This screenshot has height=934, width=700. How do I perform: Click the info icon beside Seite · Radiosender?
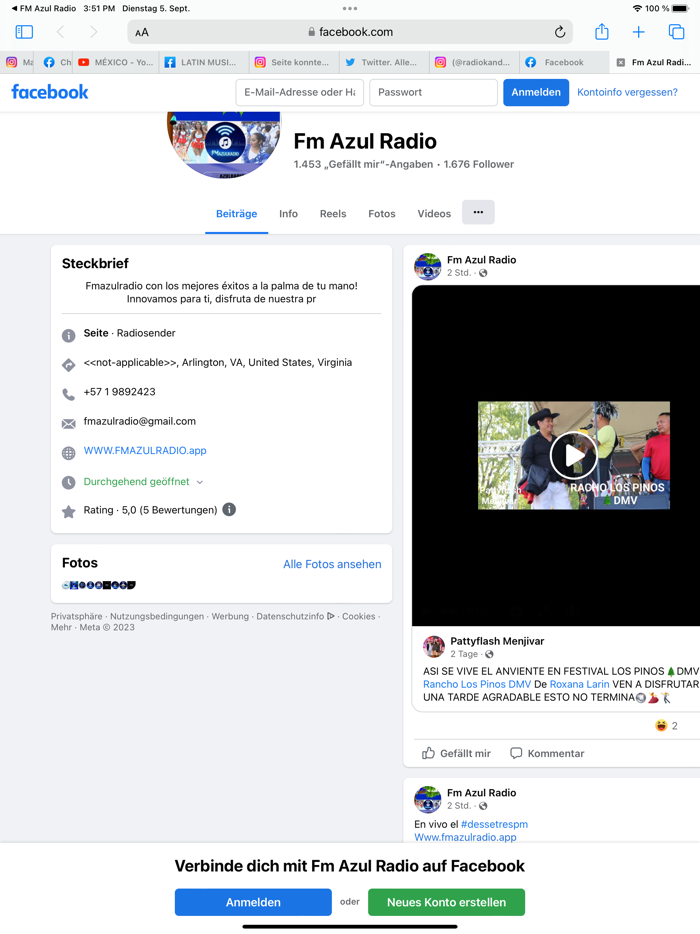click(x=69, y=336)
